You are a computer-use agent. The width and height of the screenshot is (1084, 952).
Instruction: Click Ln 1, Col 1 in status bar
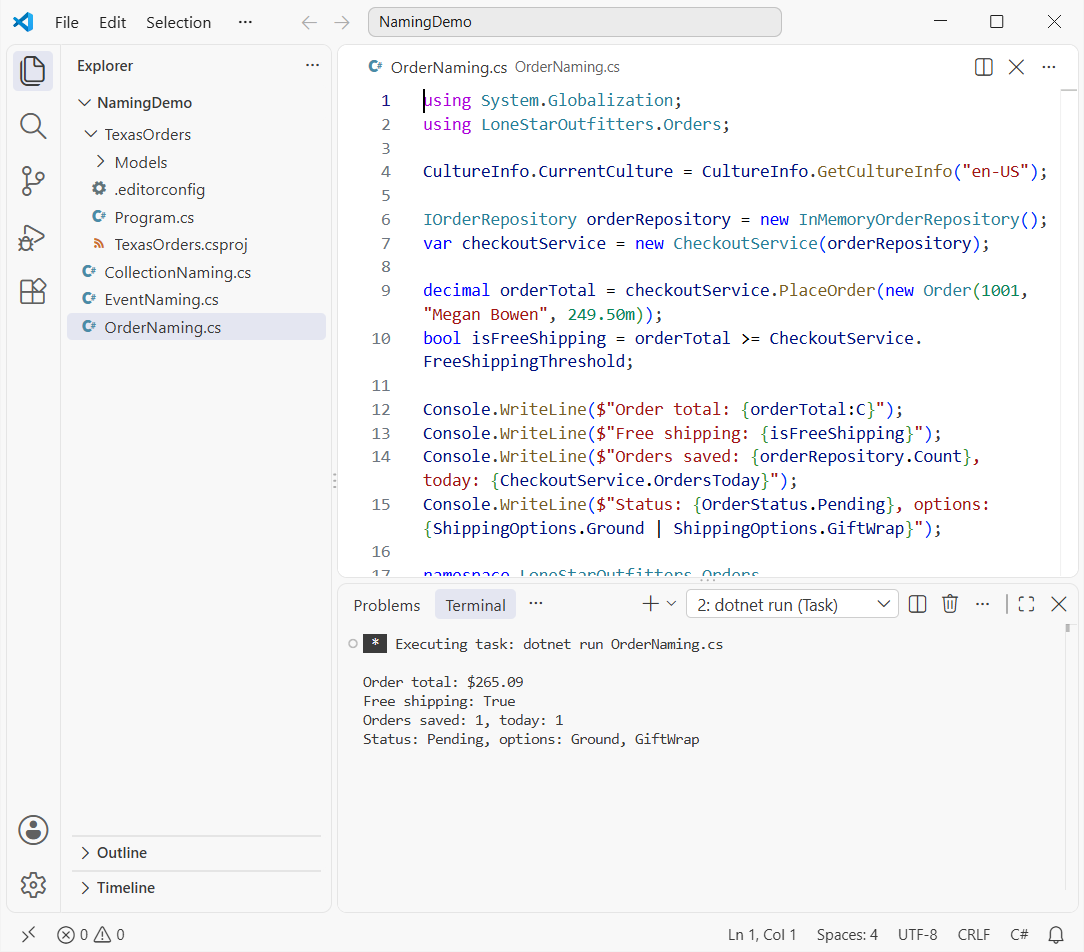coord(762,935)
